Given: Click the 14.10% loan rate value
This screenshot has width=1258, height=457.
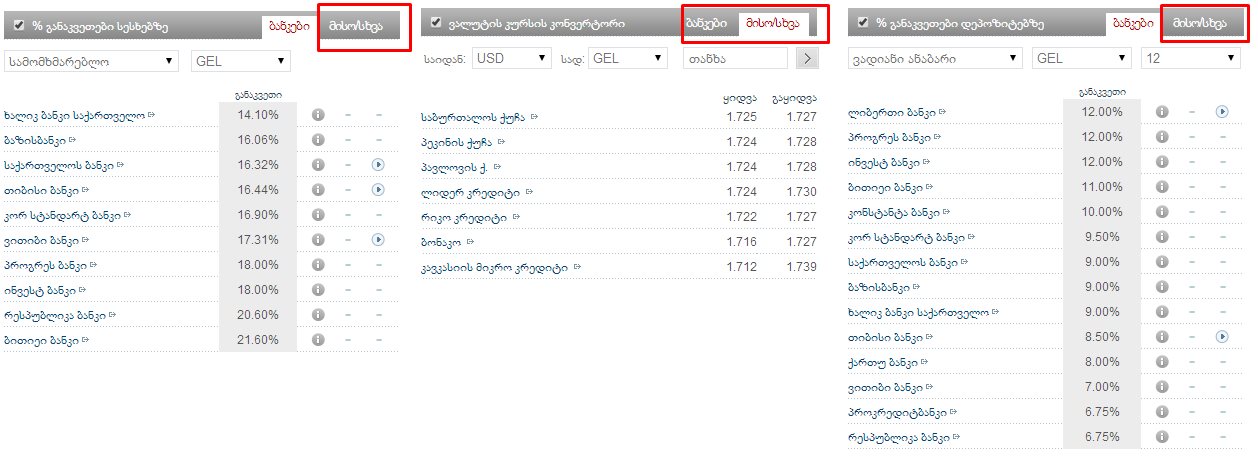Looking at the screenshot, I should pyautogui.click(x=259, y=115).
